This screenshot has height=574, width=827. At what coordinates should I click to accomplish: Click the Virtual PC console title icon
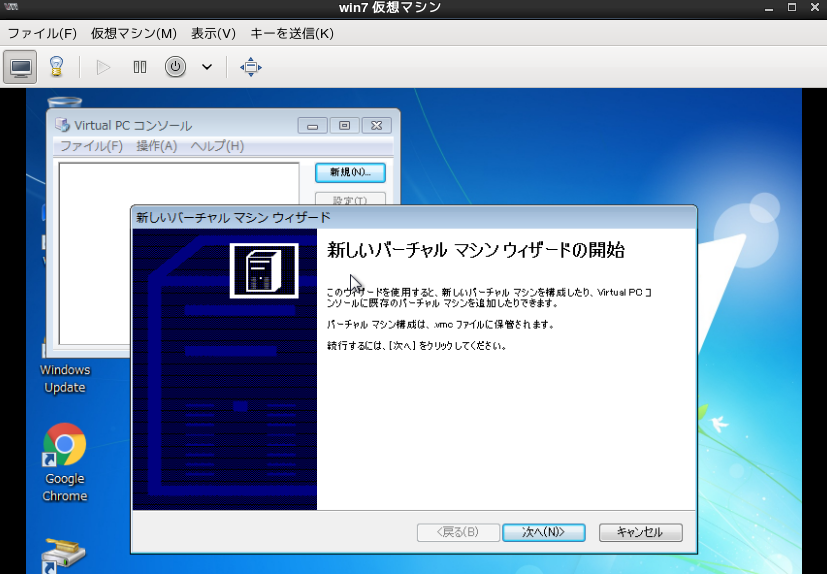[62, 125]
